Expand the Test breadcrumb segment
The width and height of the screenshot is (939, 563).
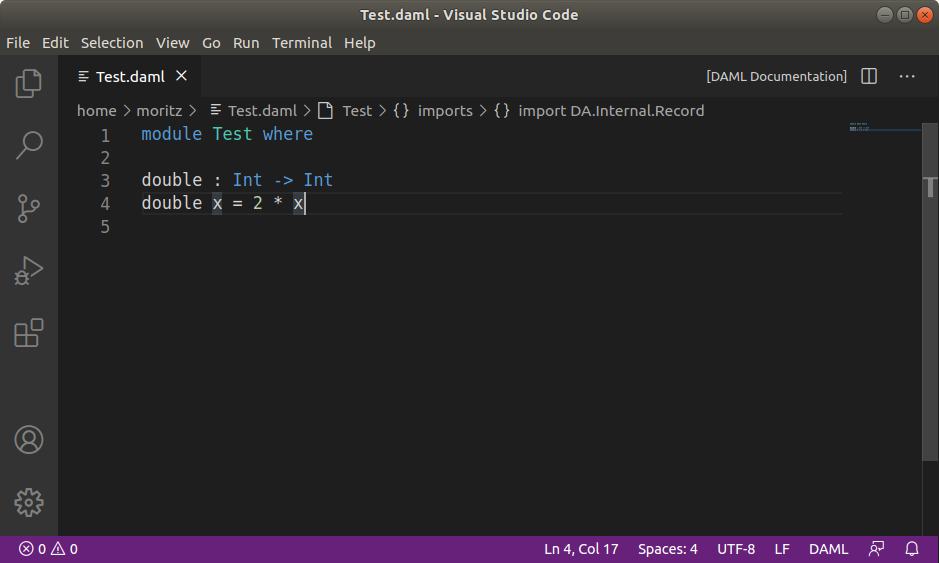(356, 111)
